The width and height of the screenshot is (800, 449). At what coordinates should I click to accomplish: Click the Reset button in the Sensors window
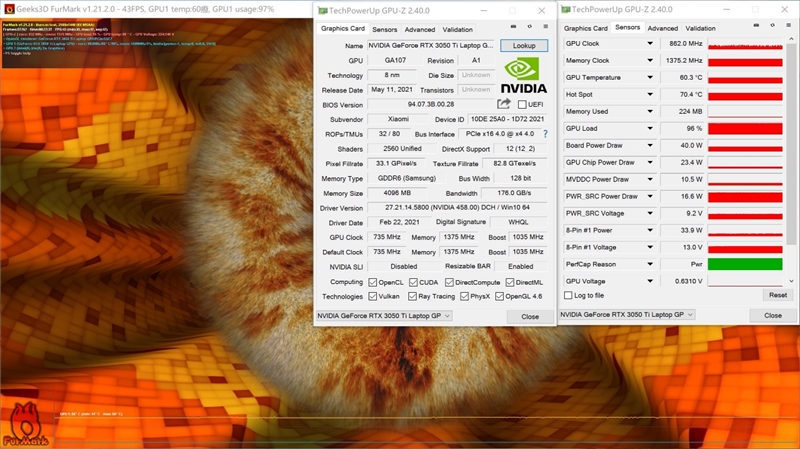[776, 295]
